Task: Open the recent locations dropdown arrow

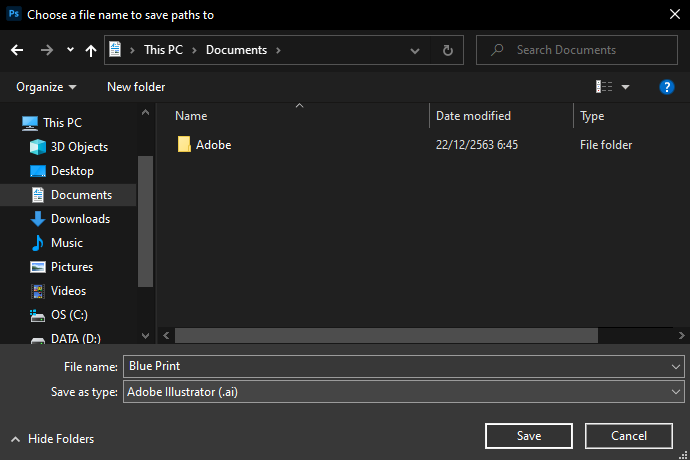Action: coord(70,50)
